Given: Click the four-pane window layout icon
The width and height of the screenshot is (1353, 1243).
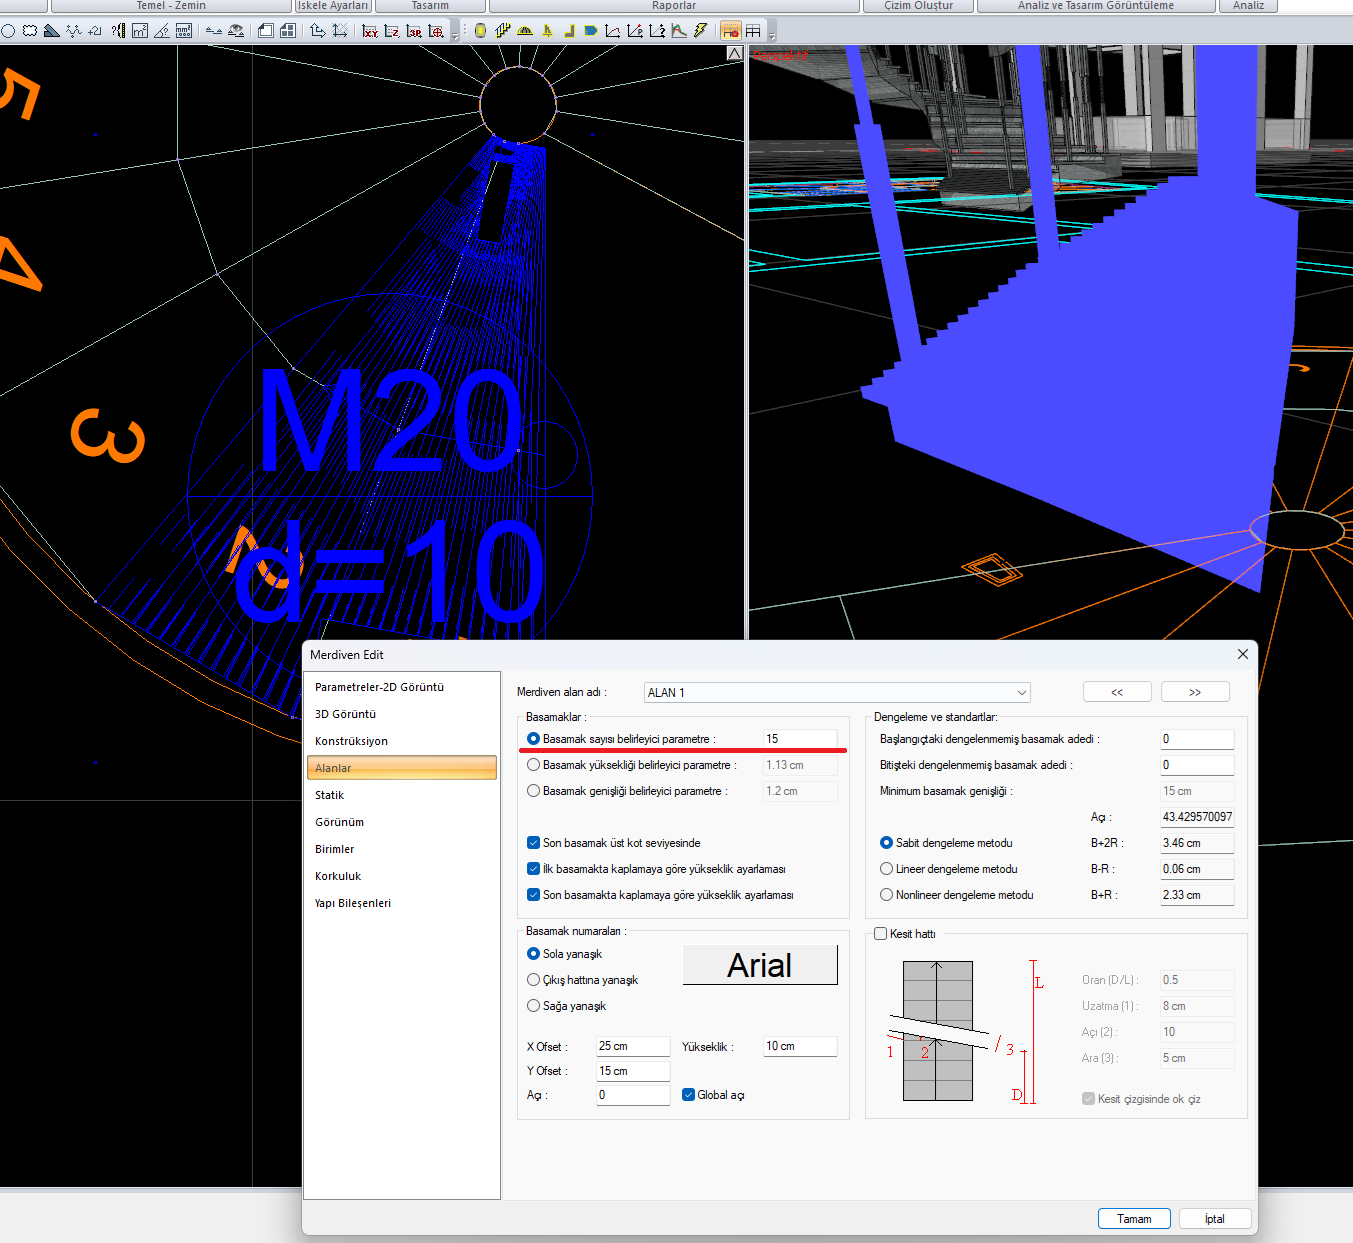Looking at the screenshot, I should point(287,31).
